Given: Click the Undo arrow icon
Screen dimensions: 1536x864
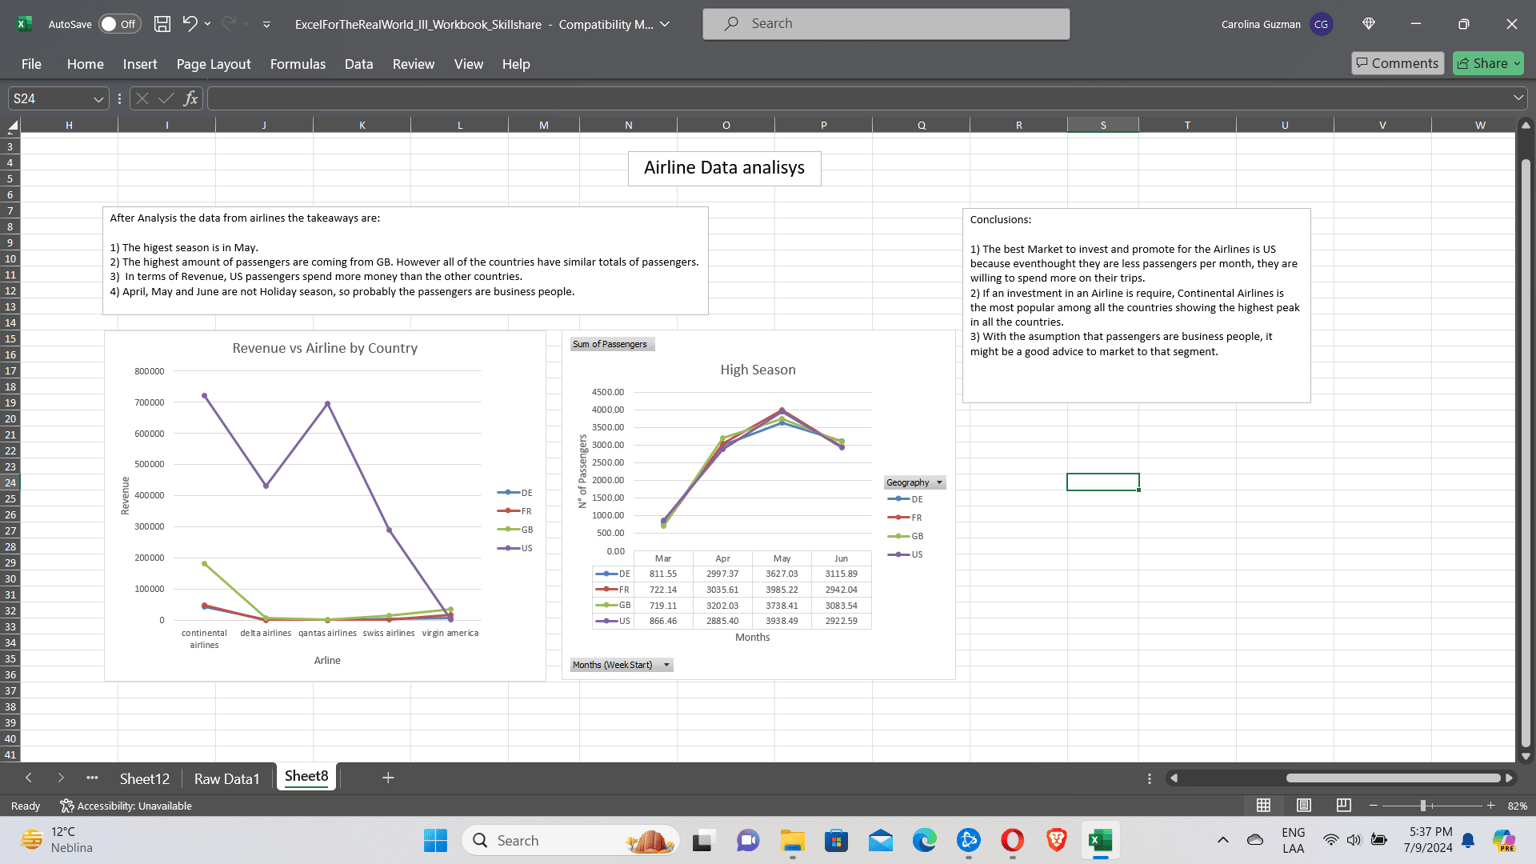Looking at the screenshot, I should [x=189, y=23].
